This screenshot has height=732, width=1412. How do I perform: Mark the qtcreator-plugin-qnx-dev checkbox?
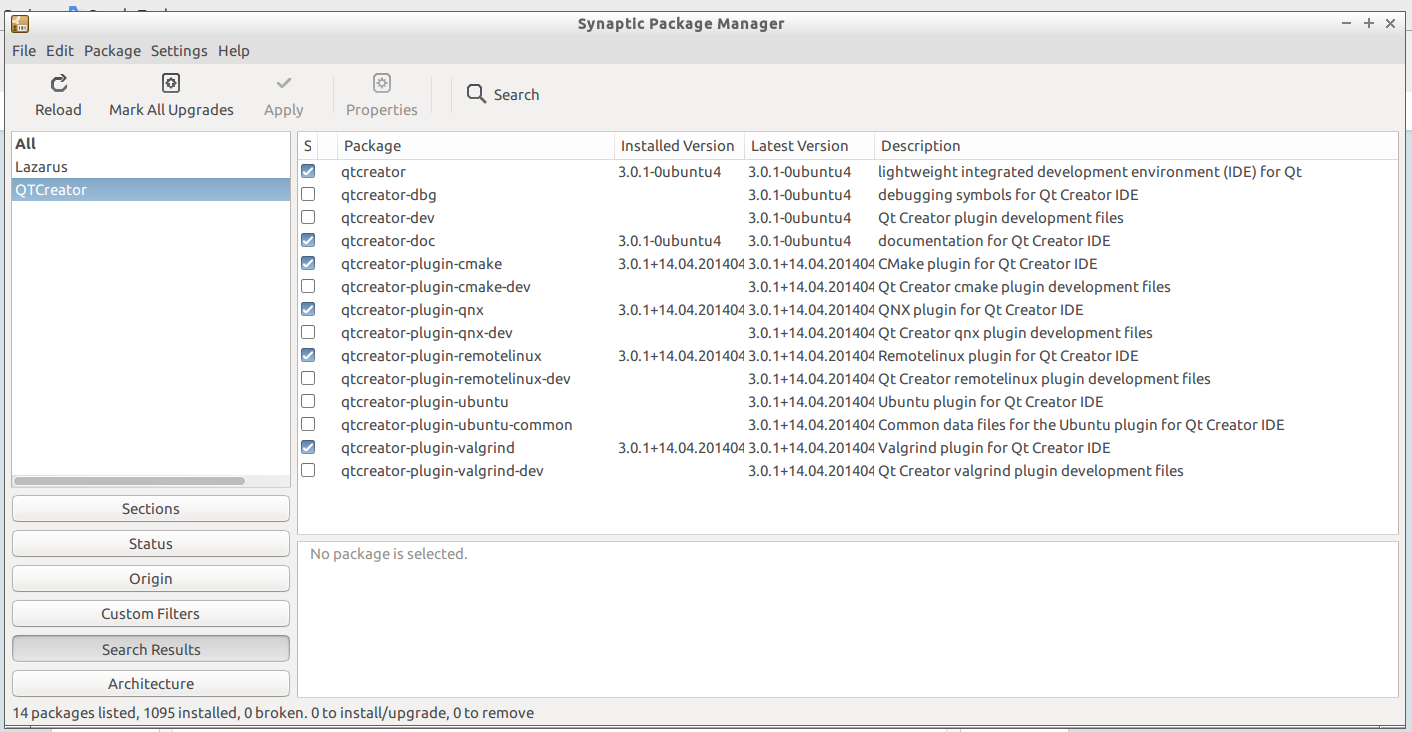(308, 332)
